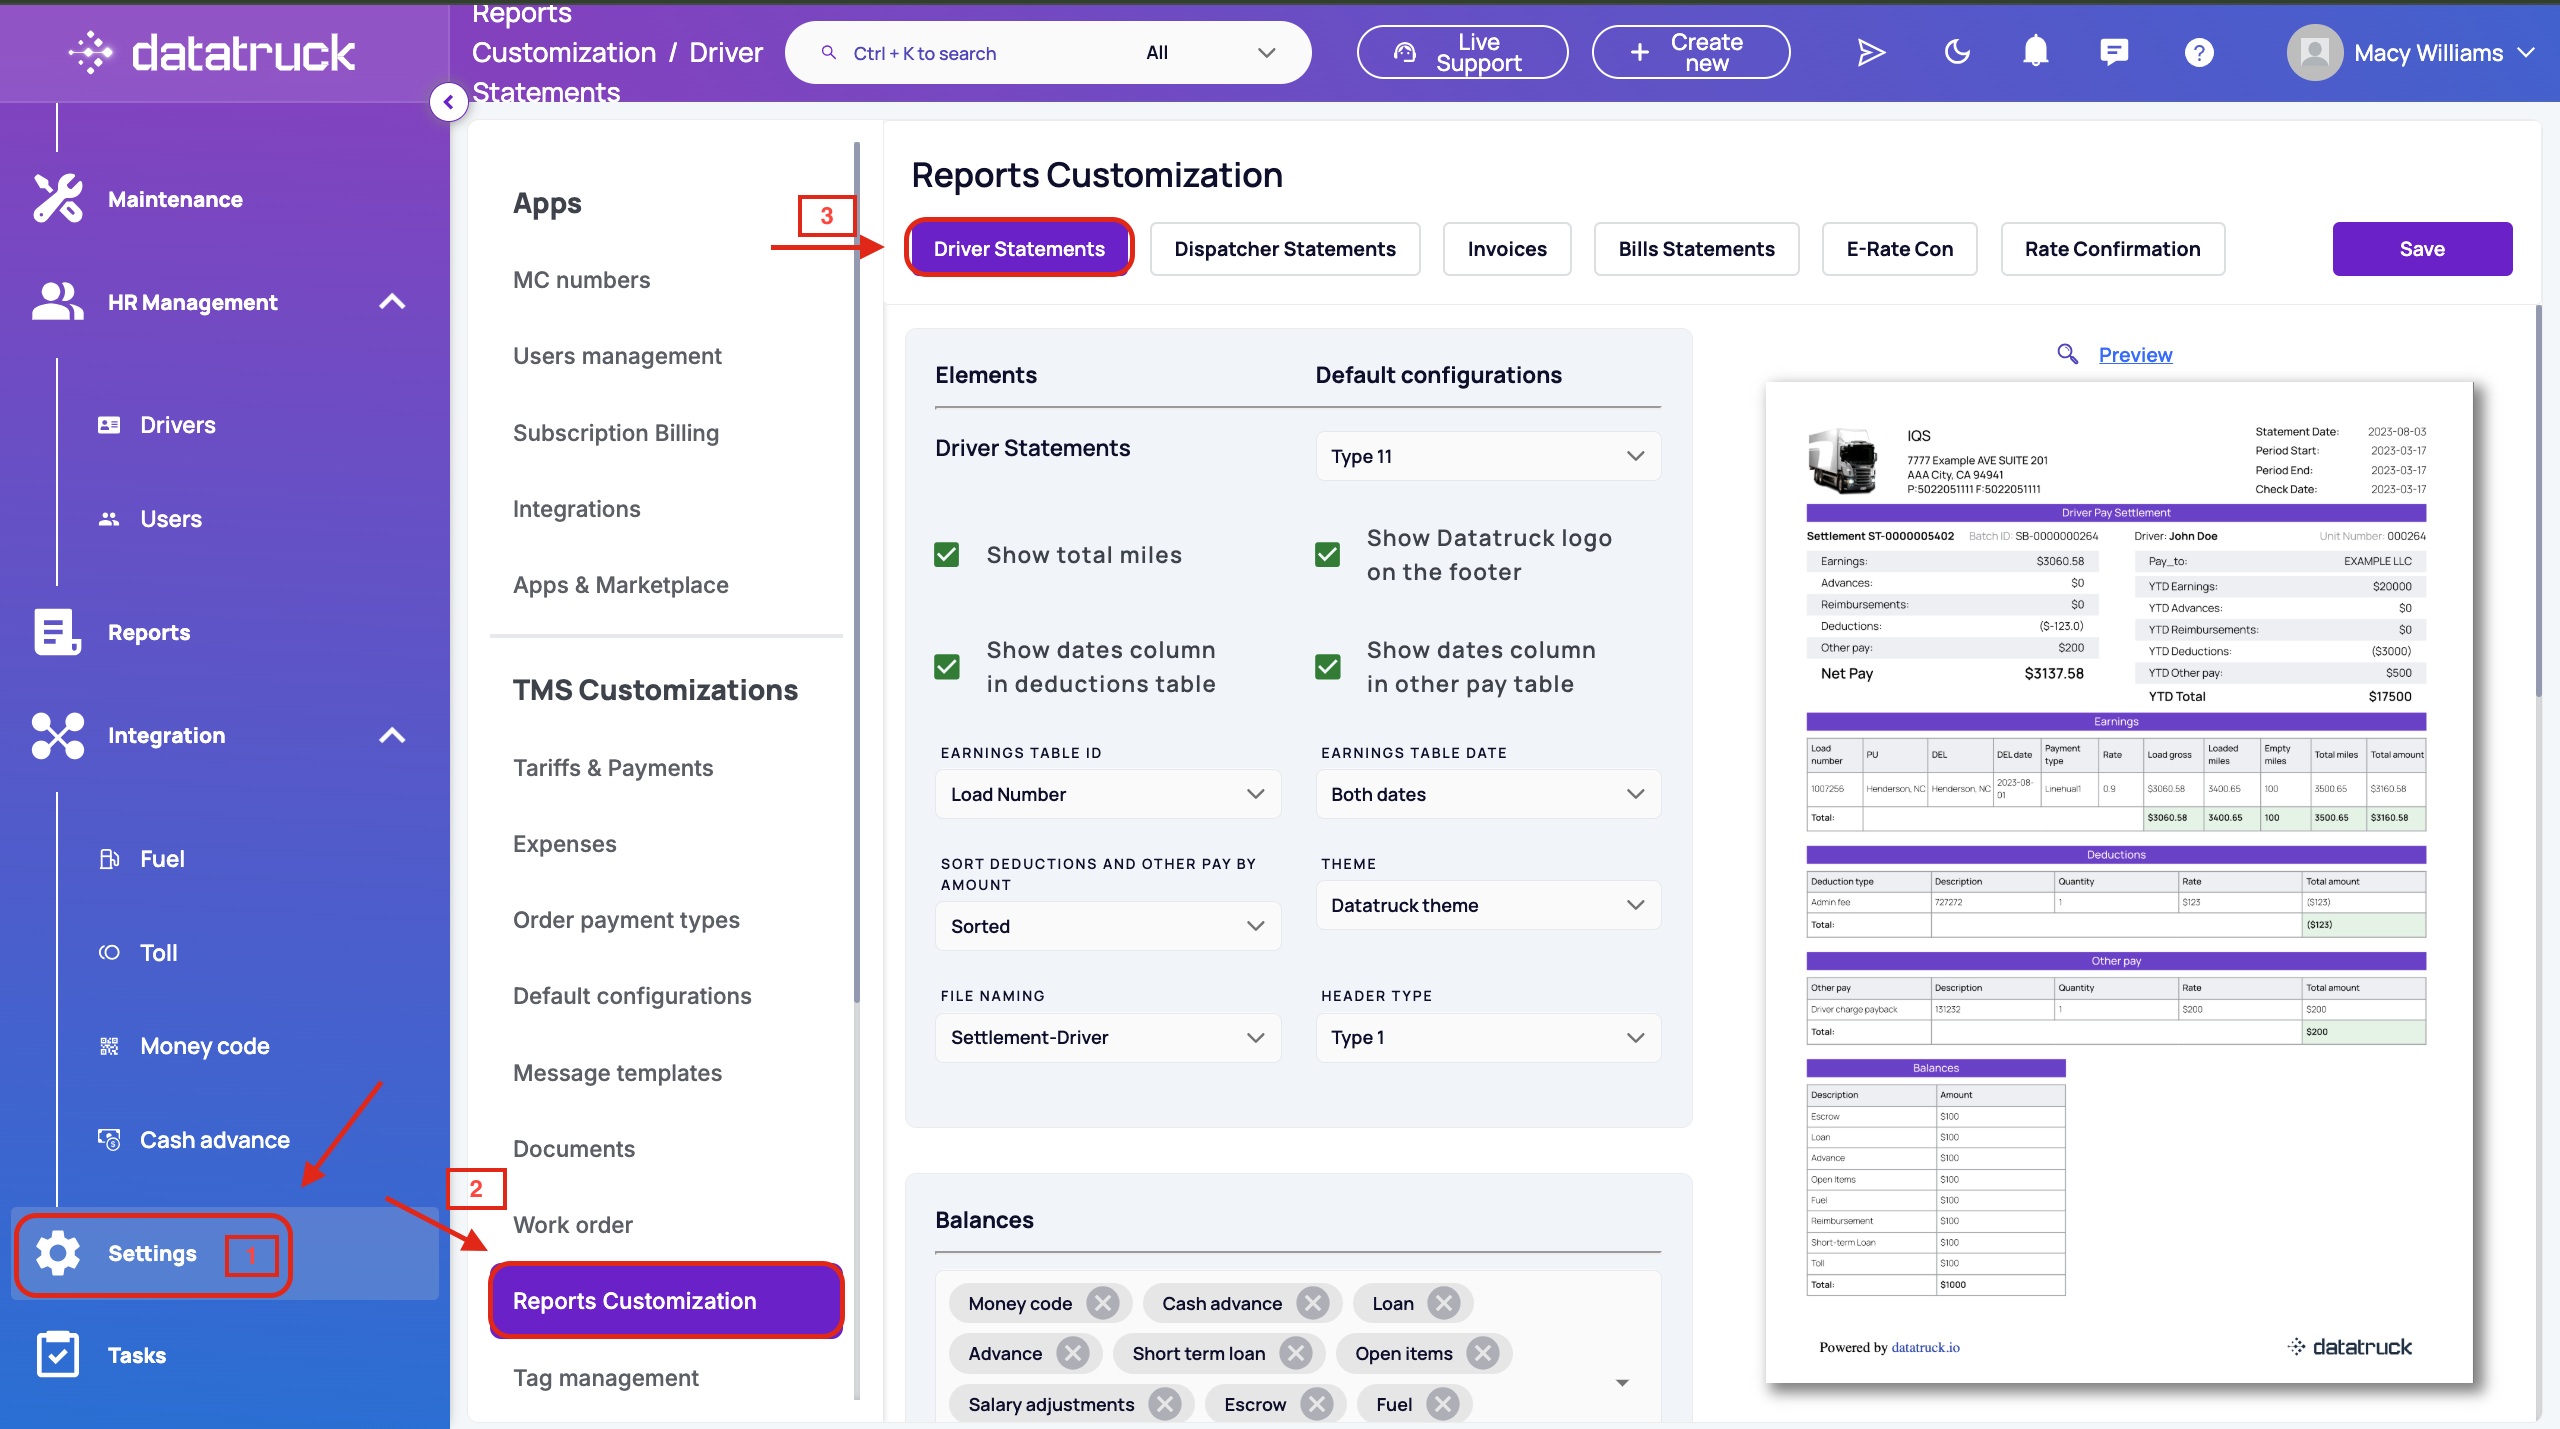Image resolution: width=2560 pixels, height=1429 pixels.
Task: Open Reports Customization in settings menu
Action: pos(666,1300)
